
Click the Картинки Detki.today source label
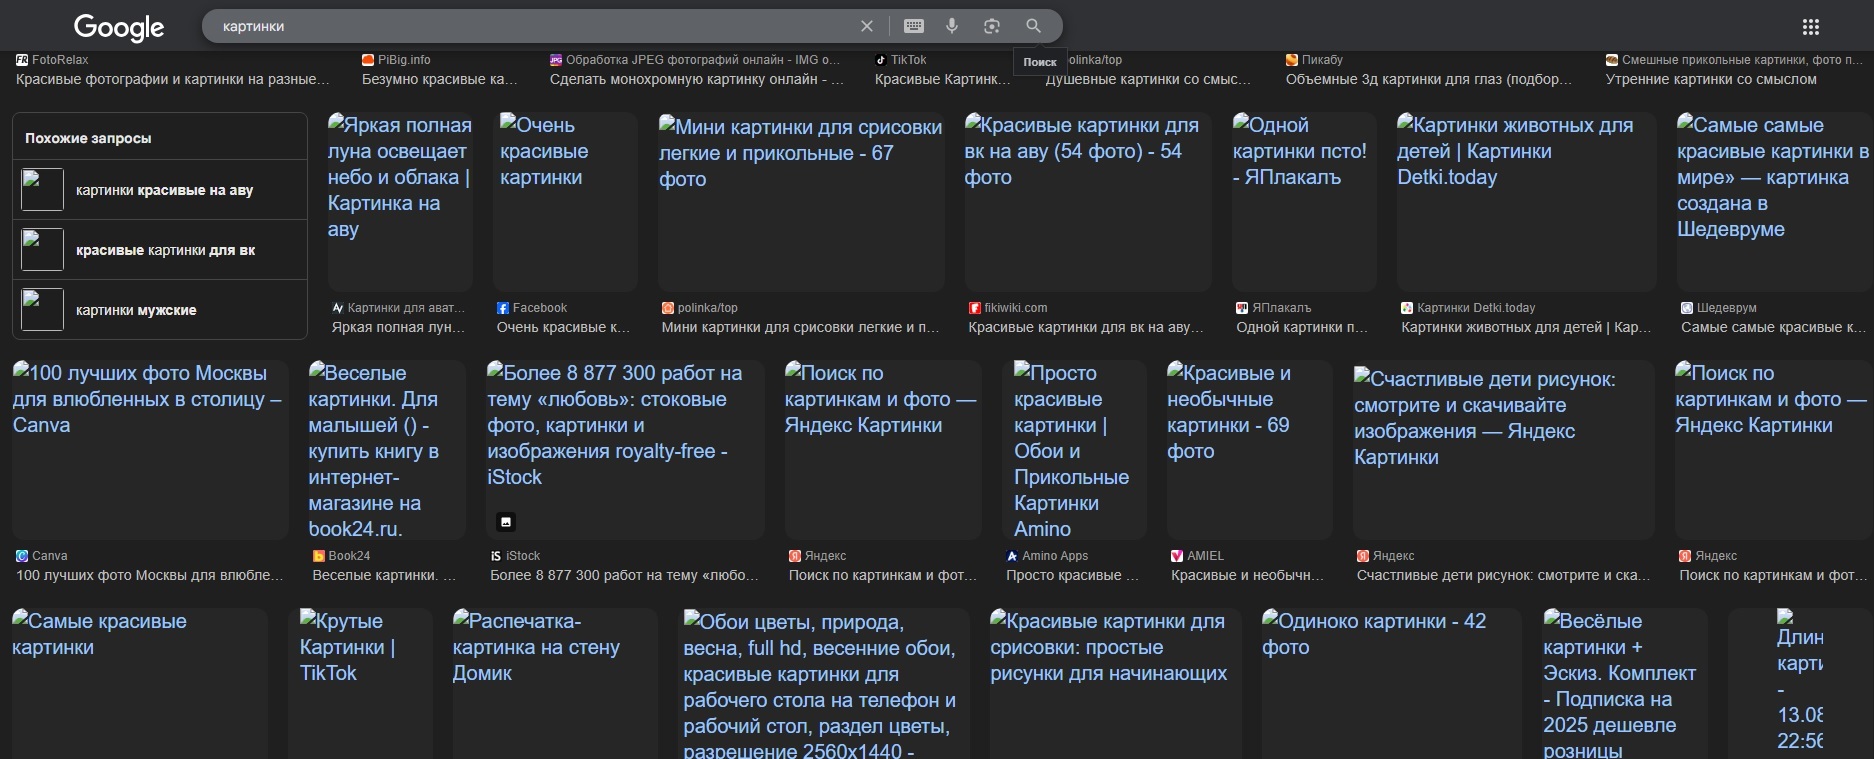(1476, 308)
